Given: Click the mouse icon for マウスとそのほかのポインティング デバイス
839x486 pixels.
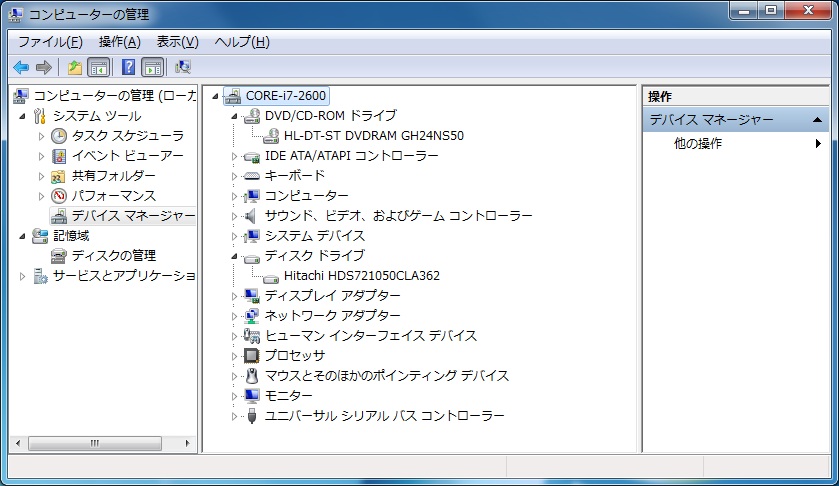Looking at the screenshot, I should coord(251,376).
